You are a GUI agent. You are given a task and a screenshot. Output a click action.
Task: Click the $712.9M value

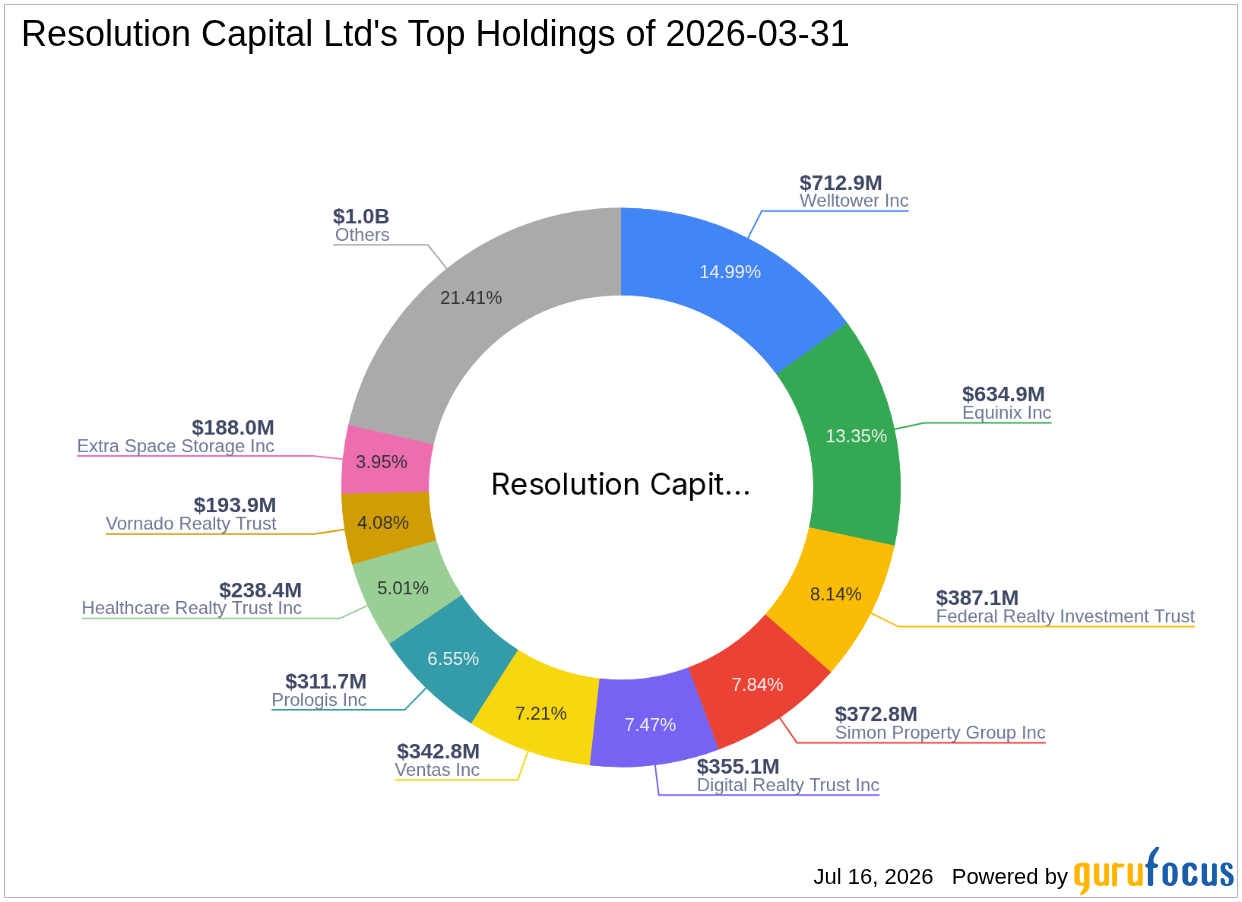(x=841, y=182)
